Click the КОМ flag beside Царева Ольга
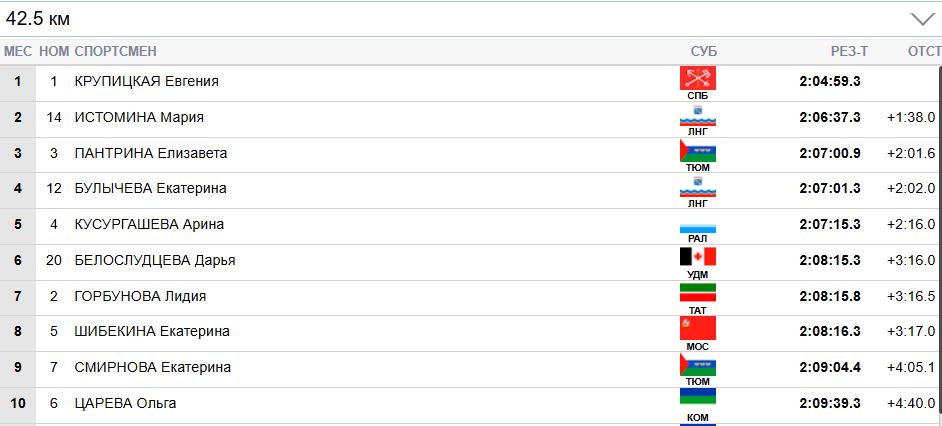Viewport: 942px width, 426px height. [697, 400]
